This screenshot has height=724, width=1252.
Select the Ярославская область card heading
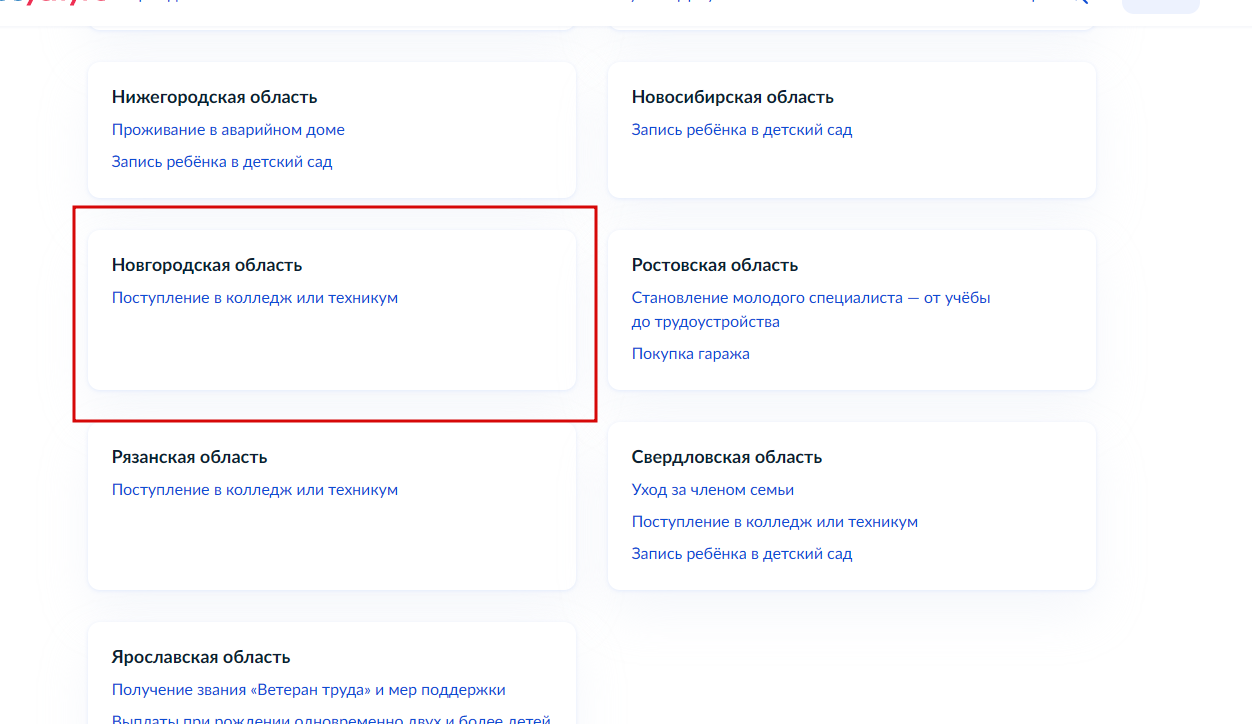[201, 657]
